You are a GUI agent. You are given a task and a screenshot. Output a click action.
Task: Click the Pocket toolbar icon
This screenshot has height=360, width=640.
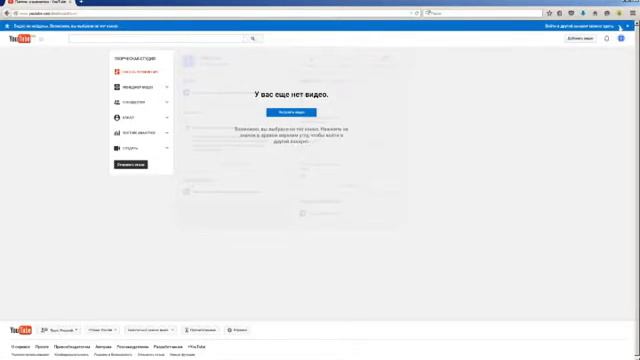(x=571, y=13)
